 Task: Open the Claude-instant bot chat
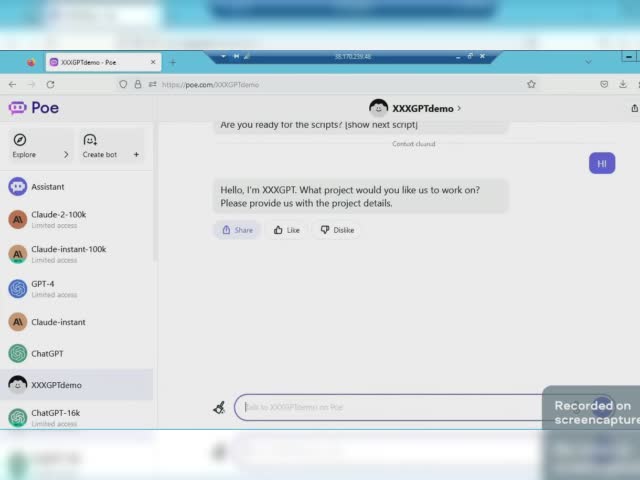(x=77, y=322)
